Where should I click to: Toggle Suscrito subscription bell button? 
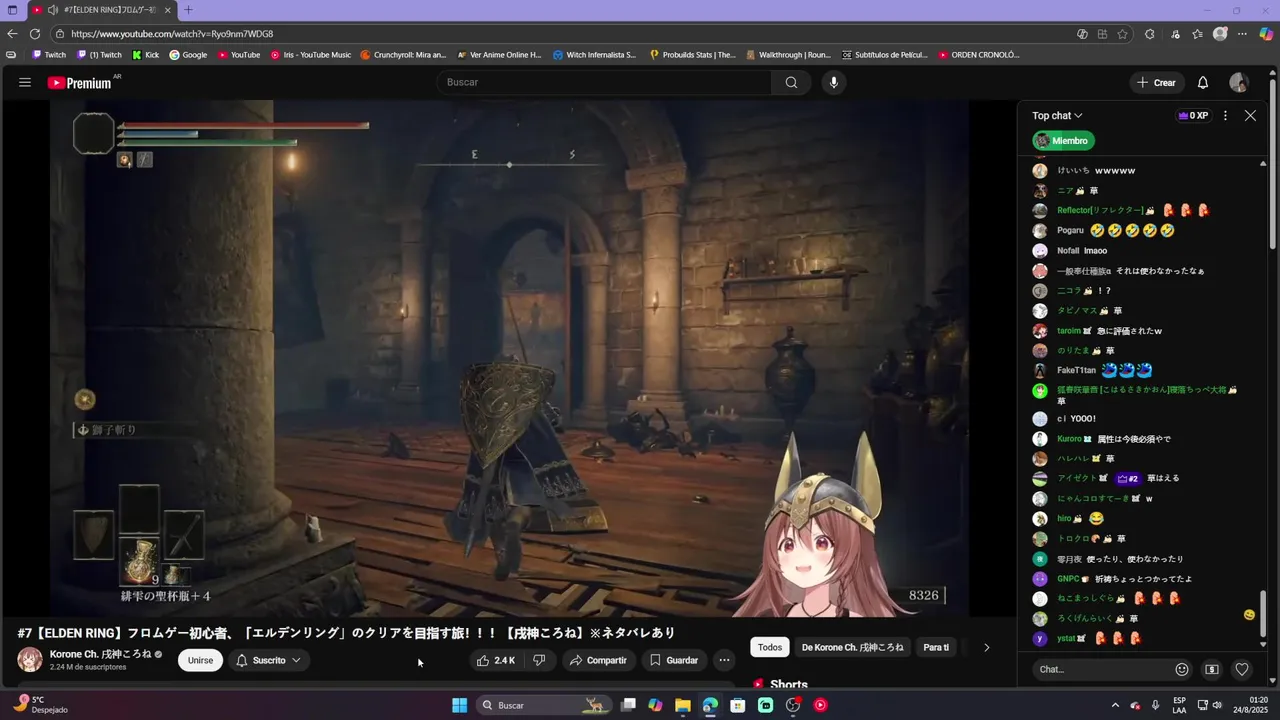[268, 660]
